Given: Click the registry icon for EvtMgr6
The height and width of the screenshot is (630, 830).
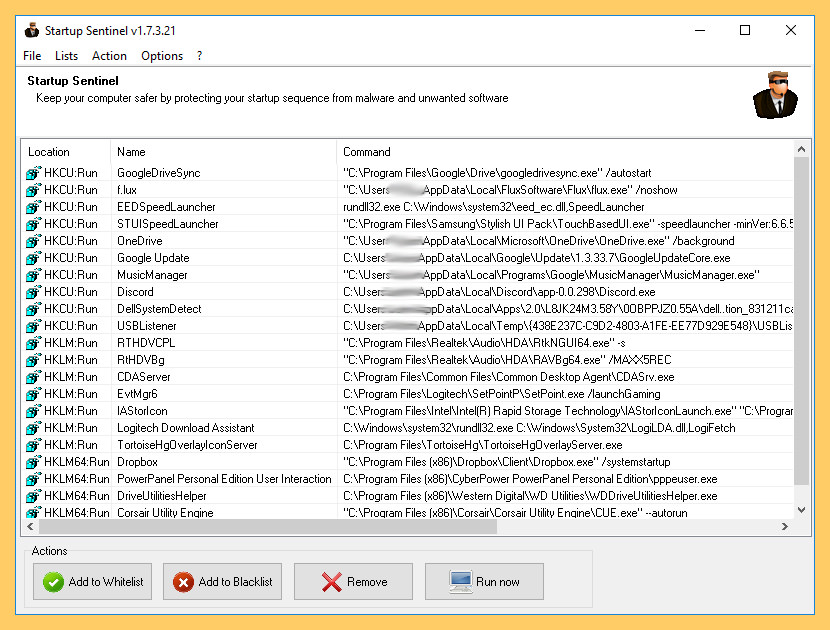Looking at the screenshot, I should (x=33, y=394).
